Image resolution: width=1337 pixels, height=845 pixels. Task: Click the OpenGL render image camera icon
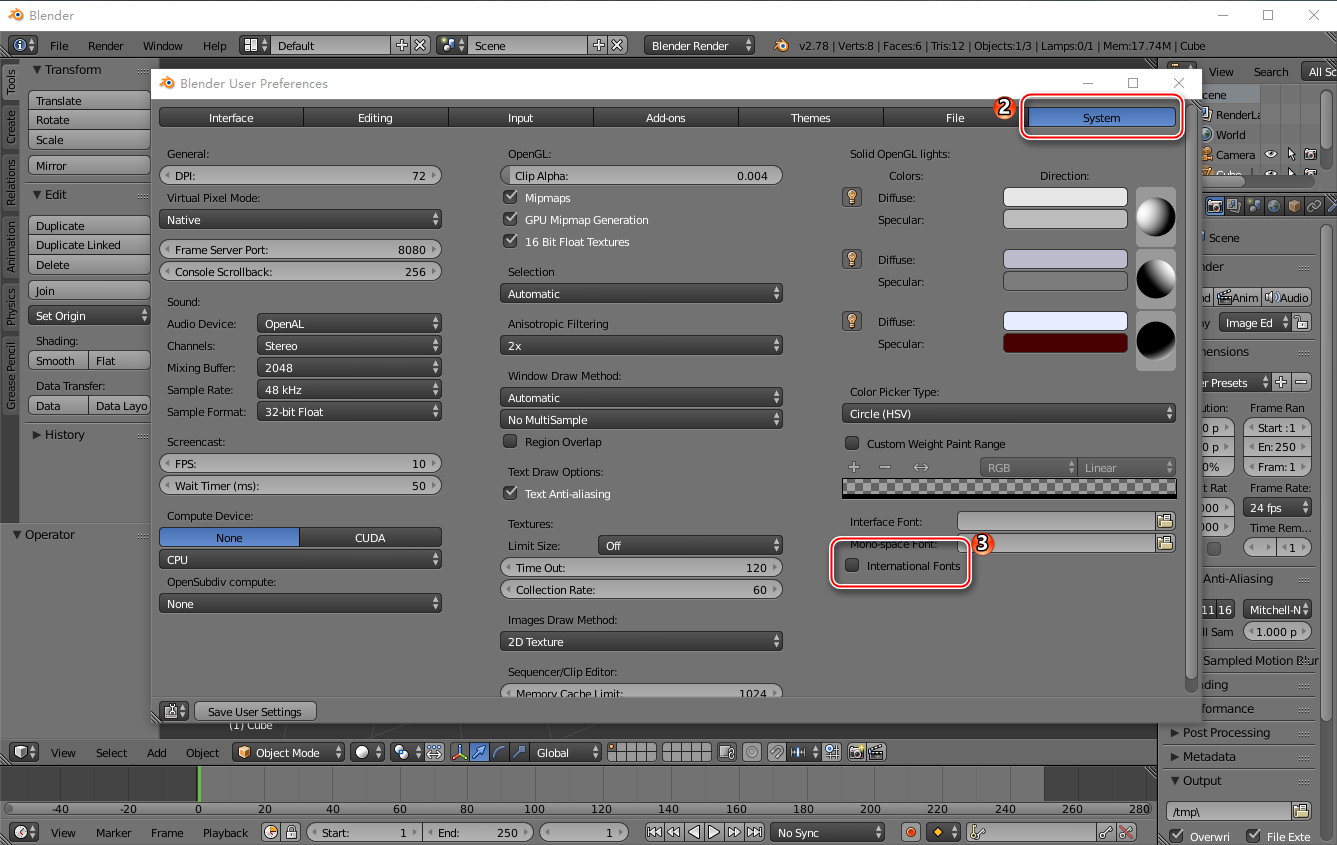coord(856,752)
